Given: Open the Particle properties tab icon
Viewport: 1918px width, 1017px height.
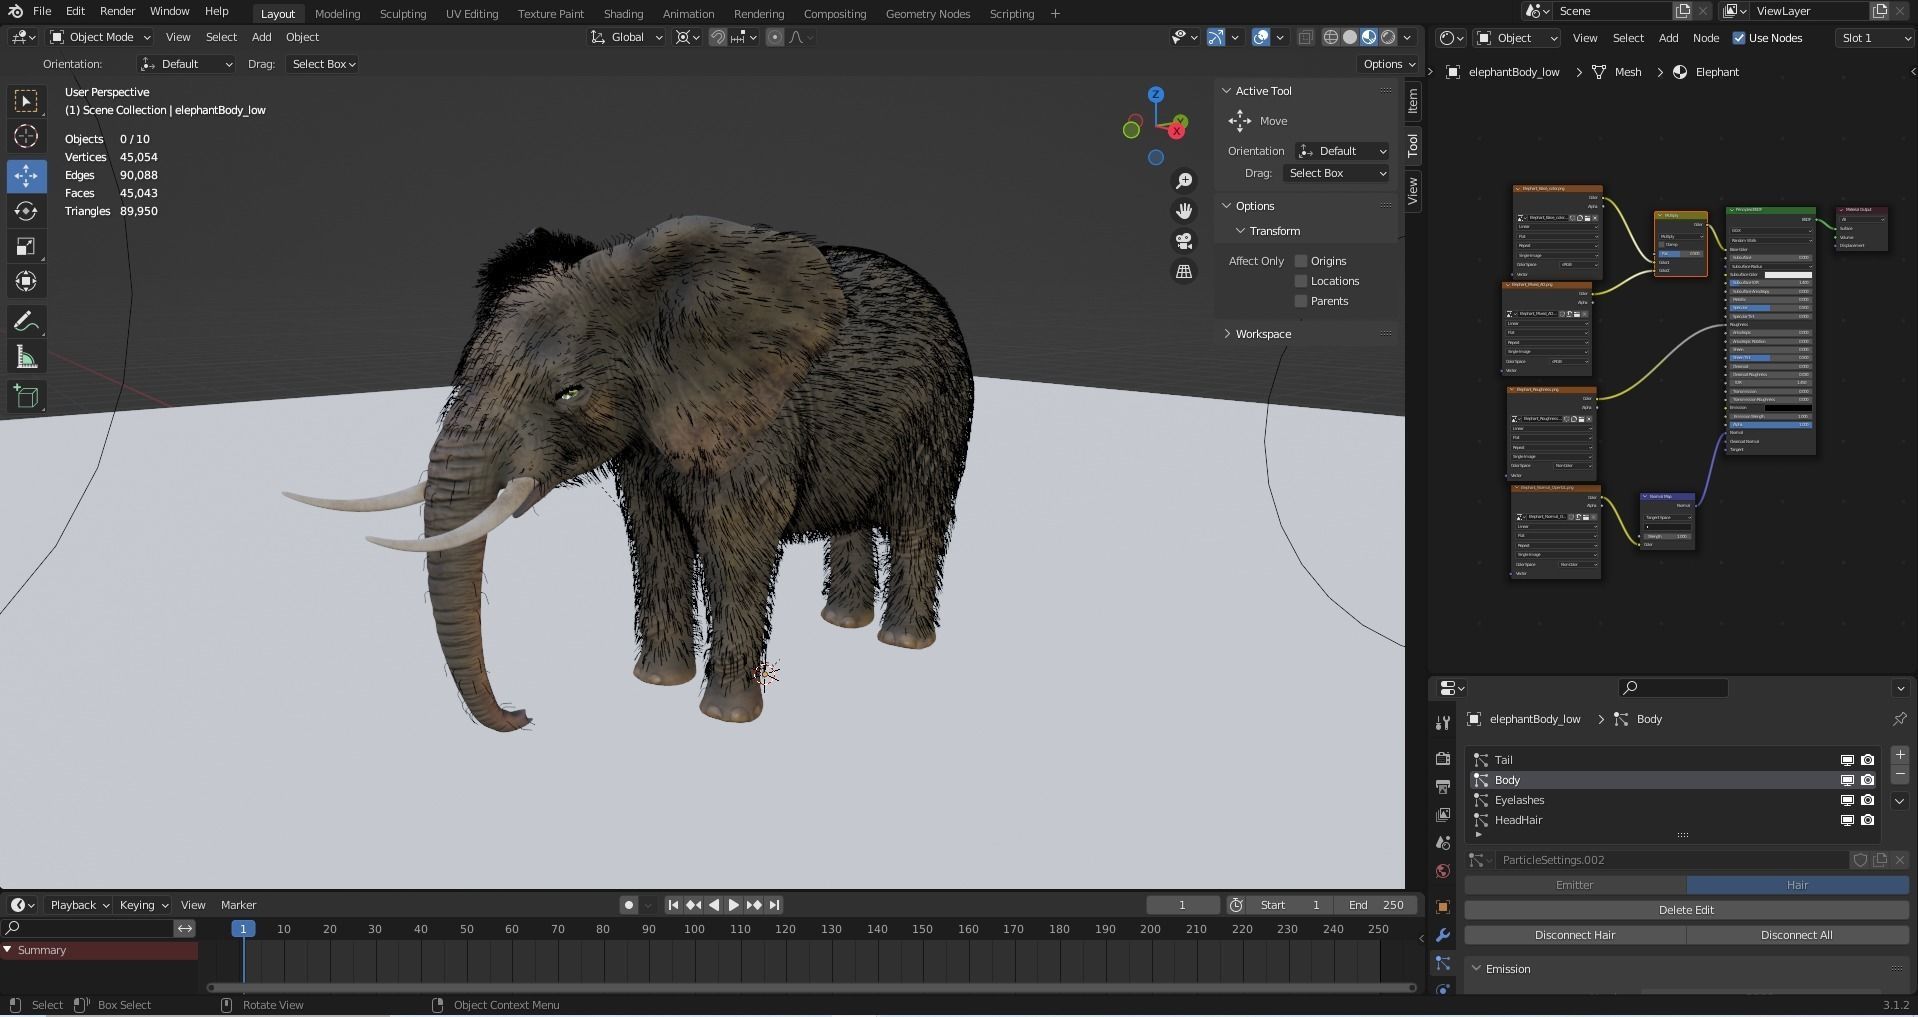Looking at the screenshot, I should click(1442, 963).
